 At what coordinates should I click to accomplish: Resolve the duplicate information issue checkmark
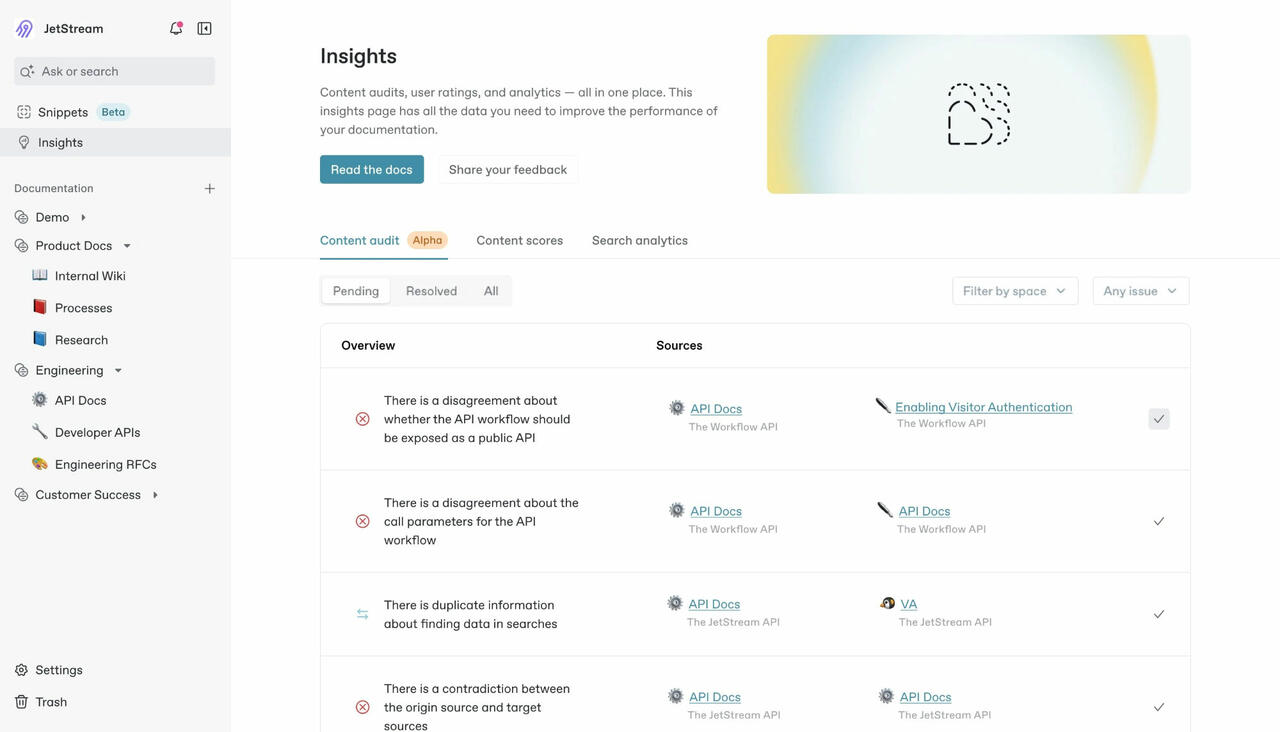pos(1159,614)
